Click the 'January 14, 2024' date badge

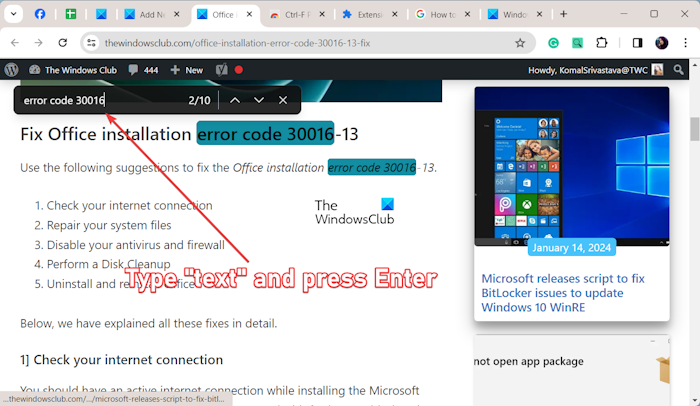571,247
